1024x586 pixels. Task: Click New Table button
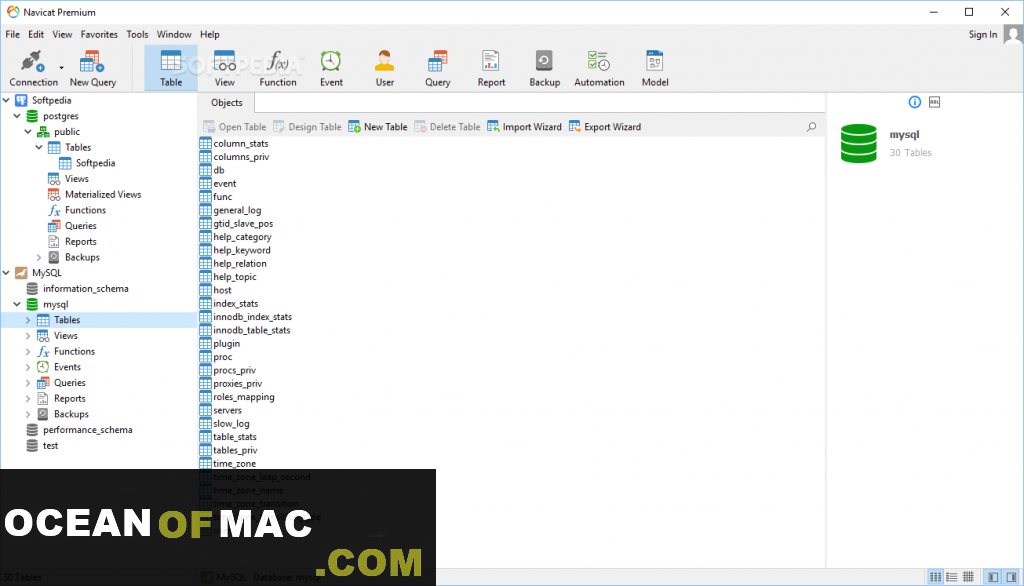[x=378, y=127]
